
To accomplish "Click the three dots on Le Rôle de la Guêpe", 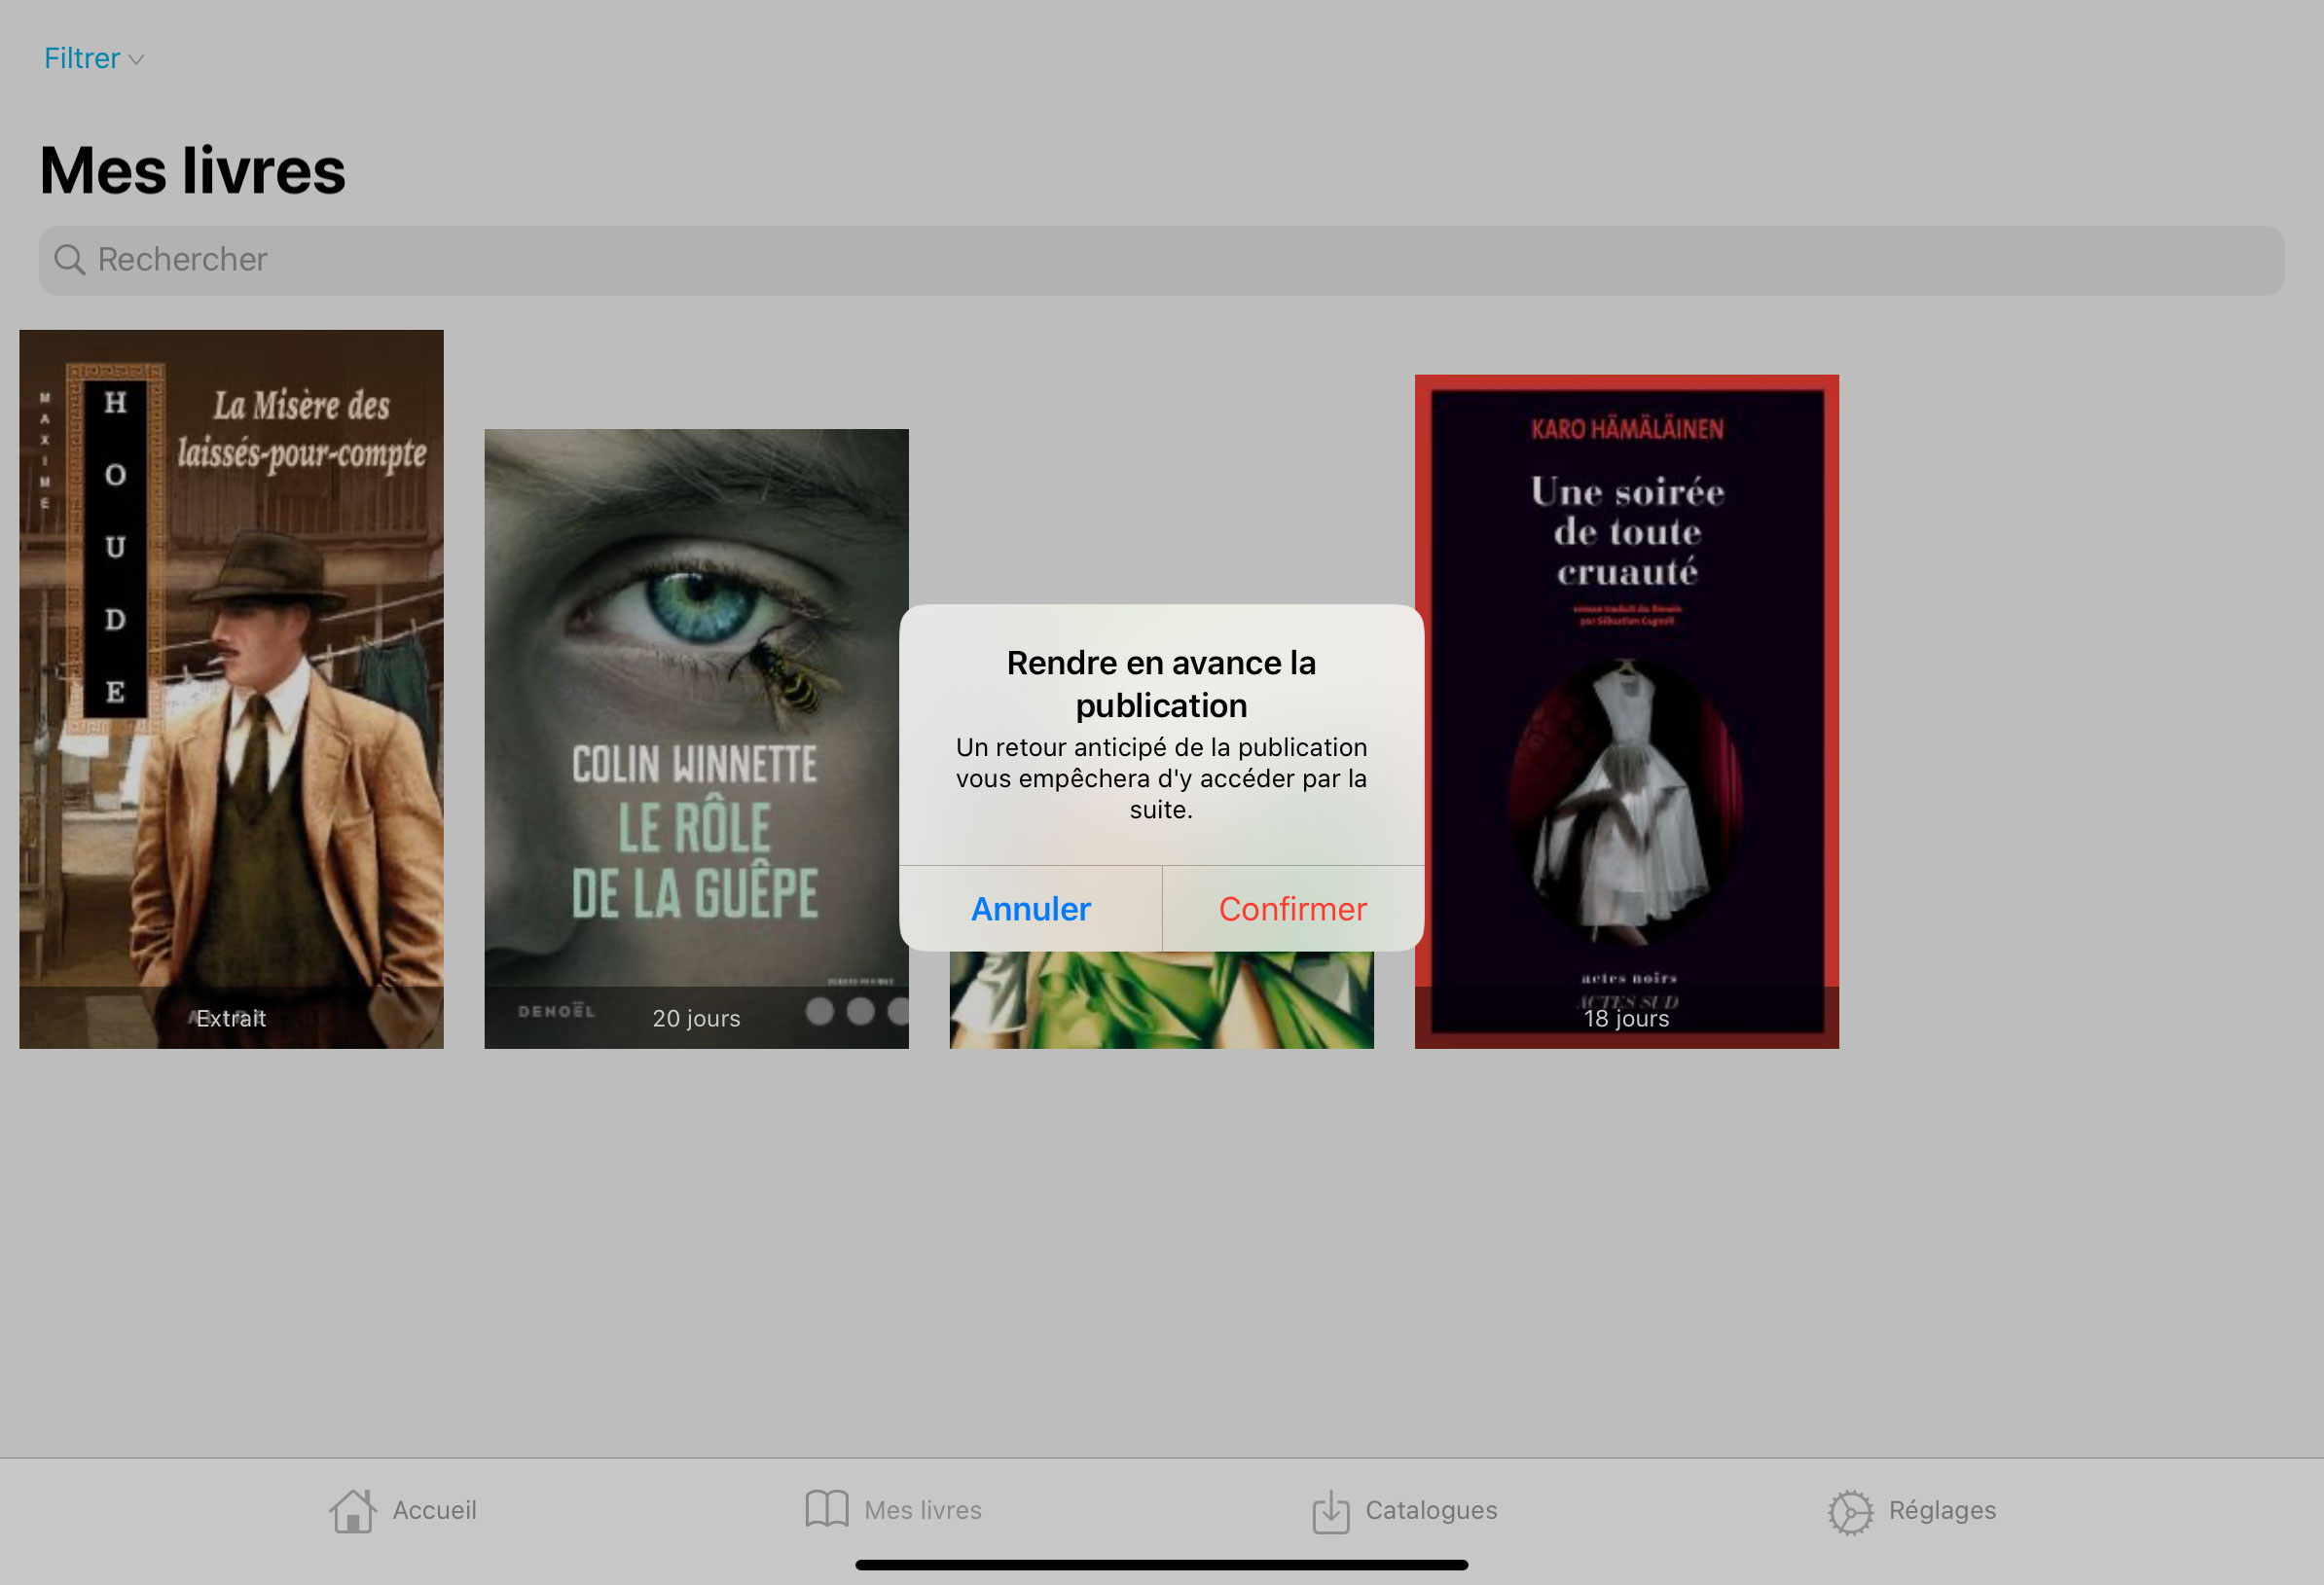I will point(859,1011).
